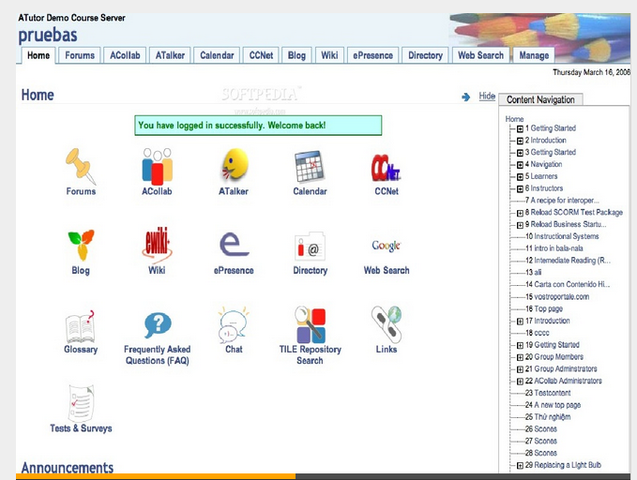Open the ACollab people icon
This screenshot has height=480, width=637.
coord(157,166)
